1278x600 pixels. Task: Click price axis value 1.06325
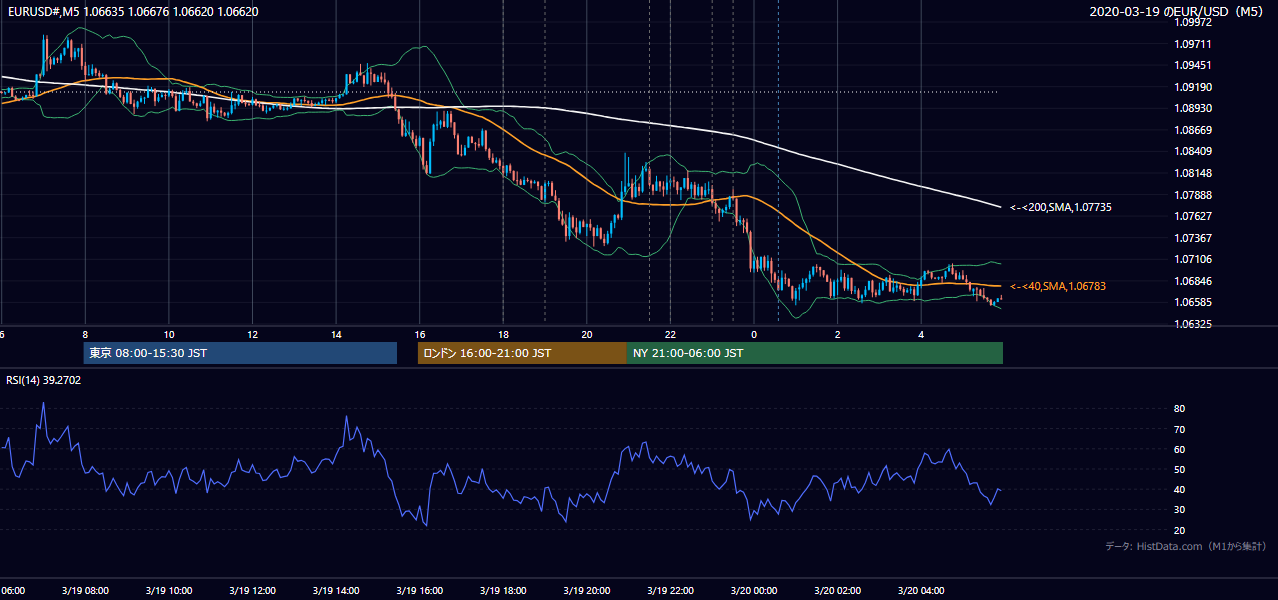tap(1194, 324)
